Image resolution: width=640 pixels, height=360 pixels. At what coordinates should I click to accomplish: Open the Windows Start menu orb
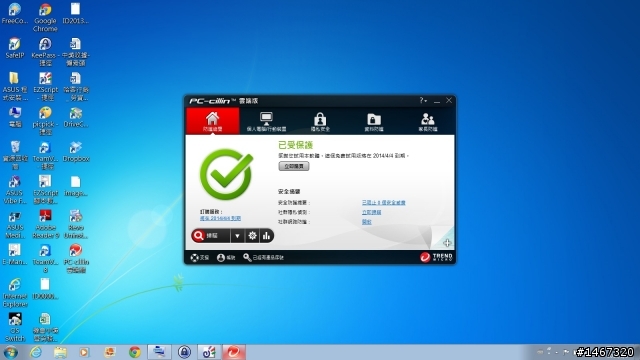click(11, 352)
